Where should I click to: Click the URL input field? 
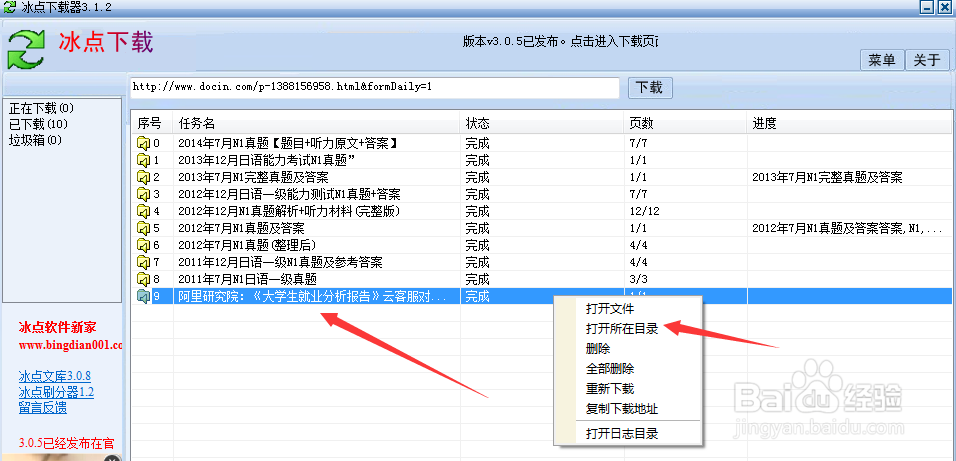(x=375, y=87)
